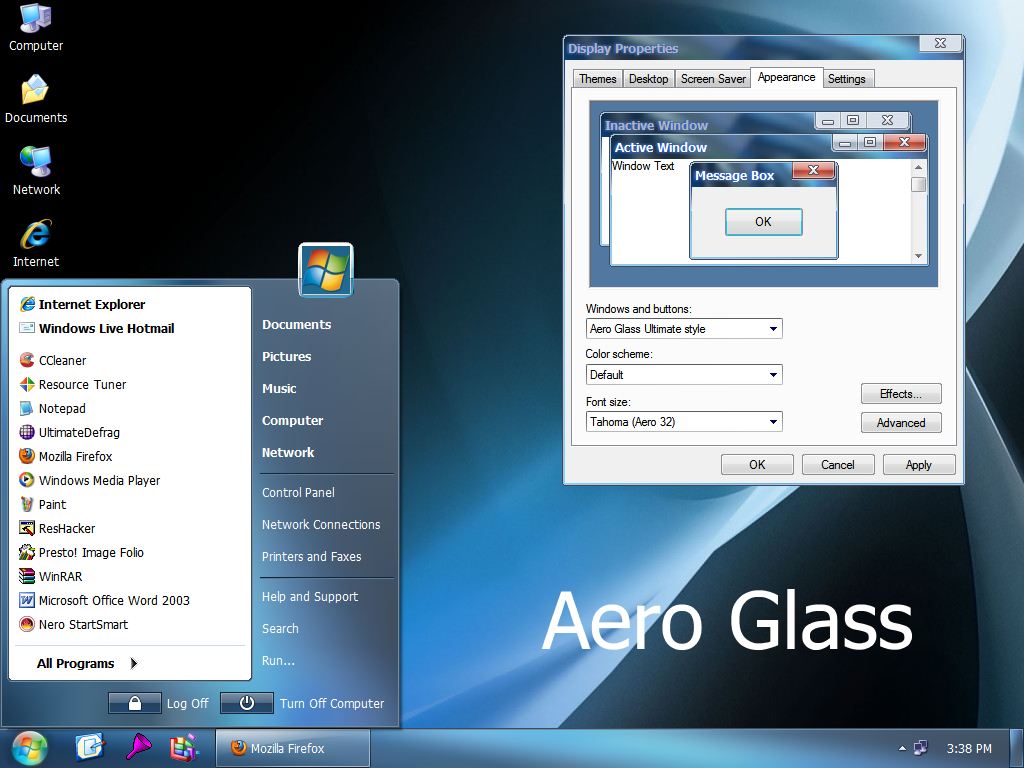Viewport: 1024px width, 768px height.
Task: Click the power icon for Turn Off Computer
Action: click(246, 703)
